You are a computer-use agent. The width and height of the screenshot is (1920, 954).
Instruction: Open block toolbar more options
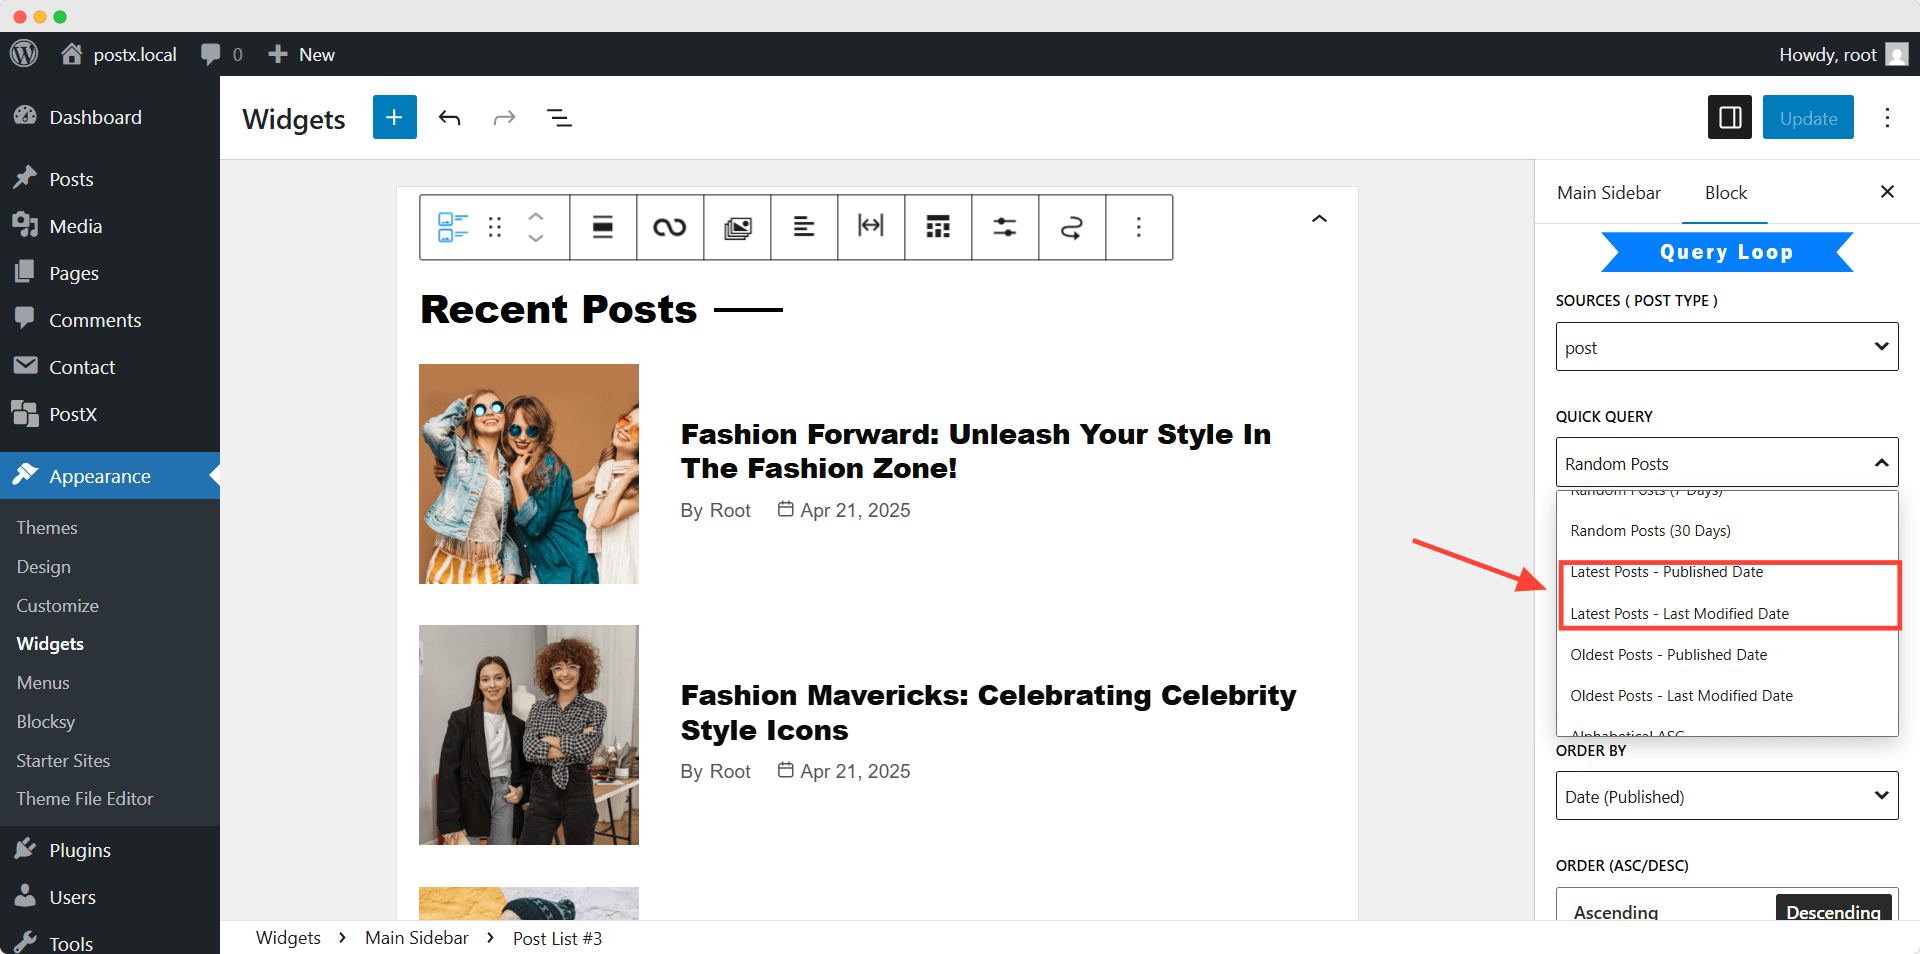pos(1139,227)
